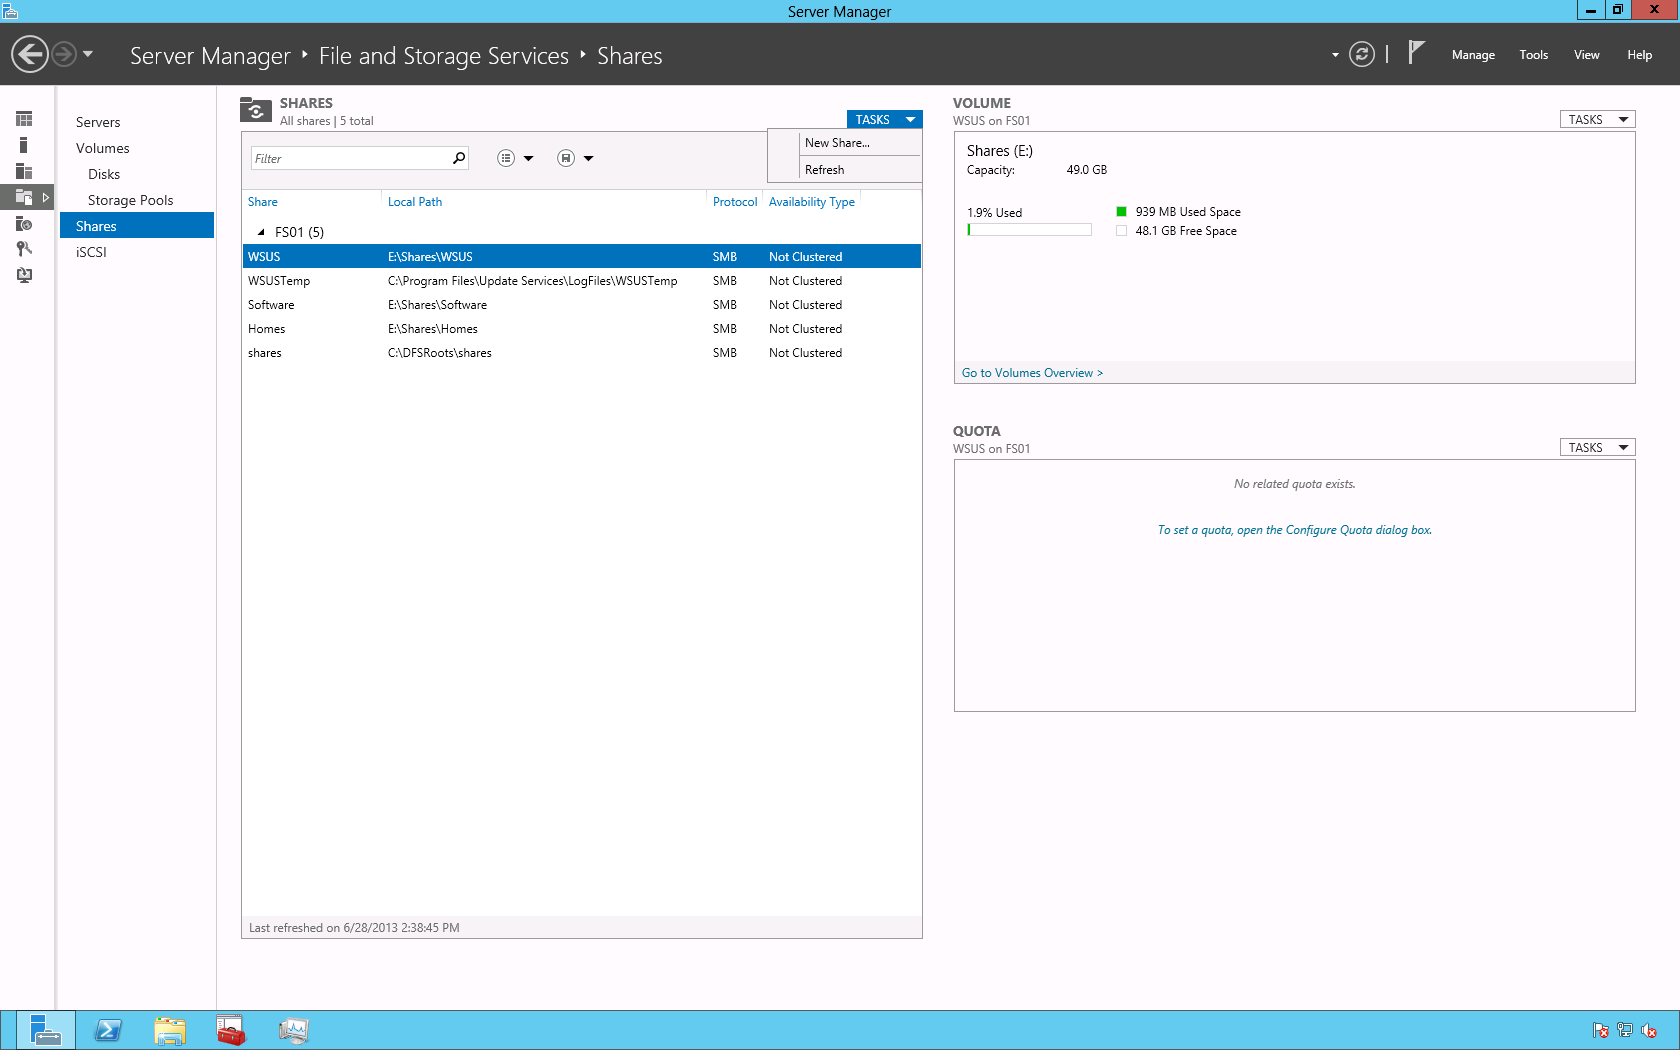The width and height of the screenshot is (1680, 1050).
Task: Open the navigation history dropdown arrow
Action: [x=88, y=54]
